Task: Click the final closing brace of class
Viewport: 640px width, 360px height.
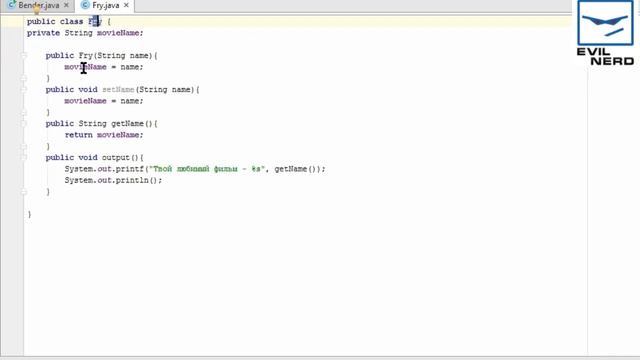Action: [x=29, y=214]
